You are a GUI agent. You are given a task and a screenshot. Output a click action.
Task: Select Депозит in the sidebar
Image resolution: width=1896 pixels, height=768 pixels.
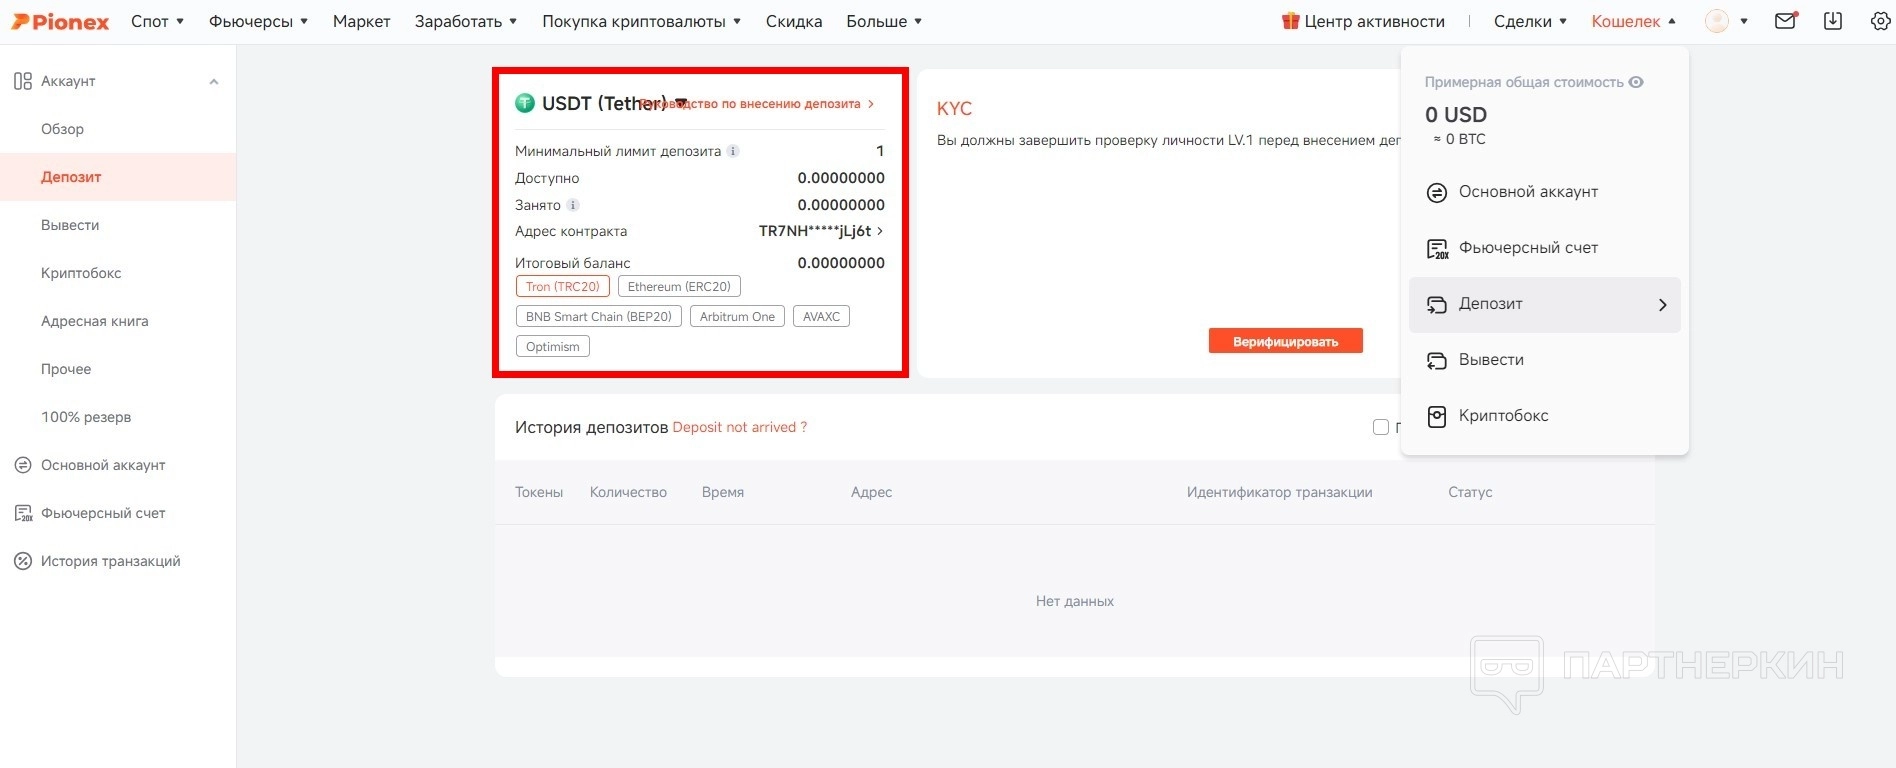(118, 177)
